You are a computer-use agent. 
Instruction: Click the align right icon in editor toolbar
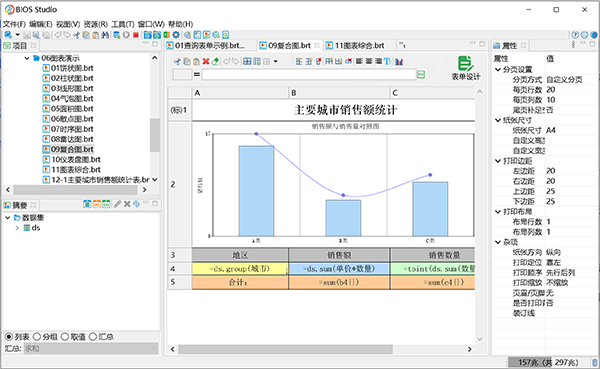(378, 61)
